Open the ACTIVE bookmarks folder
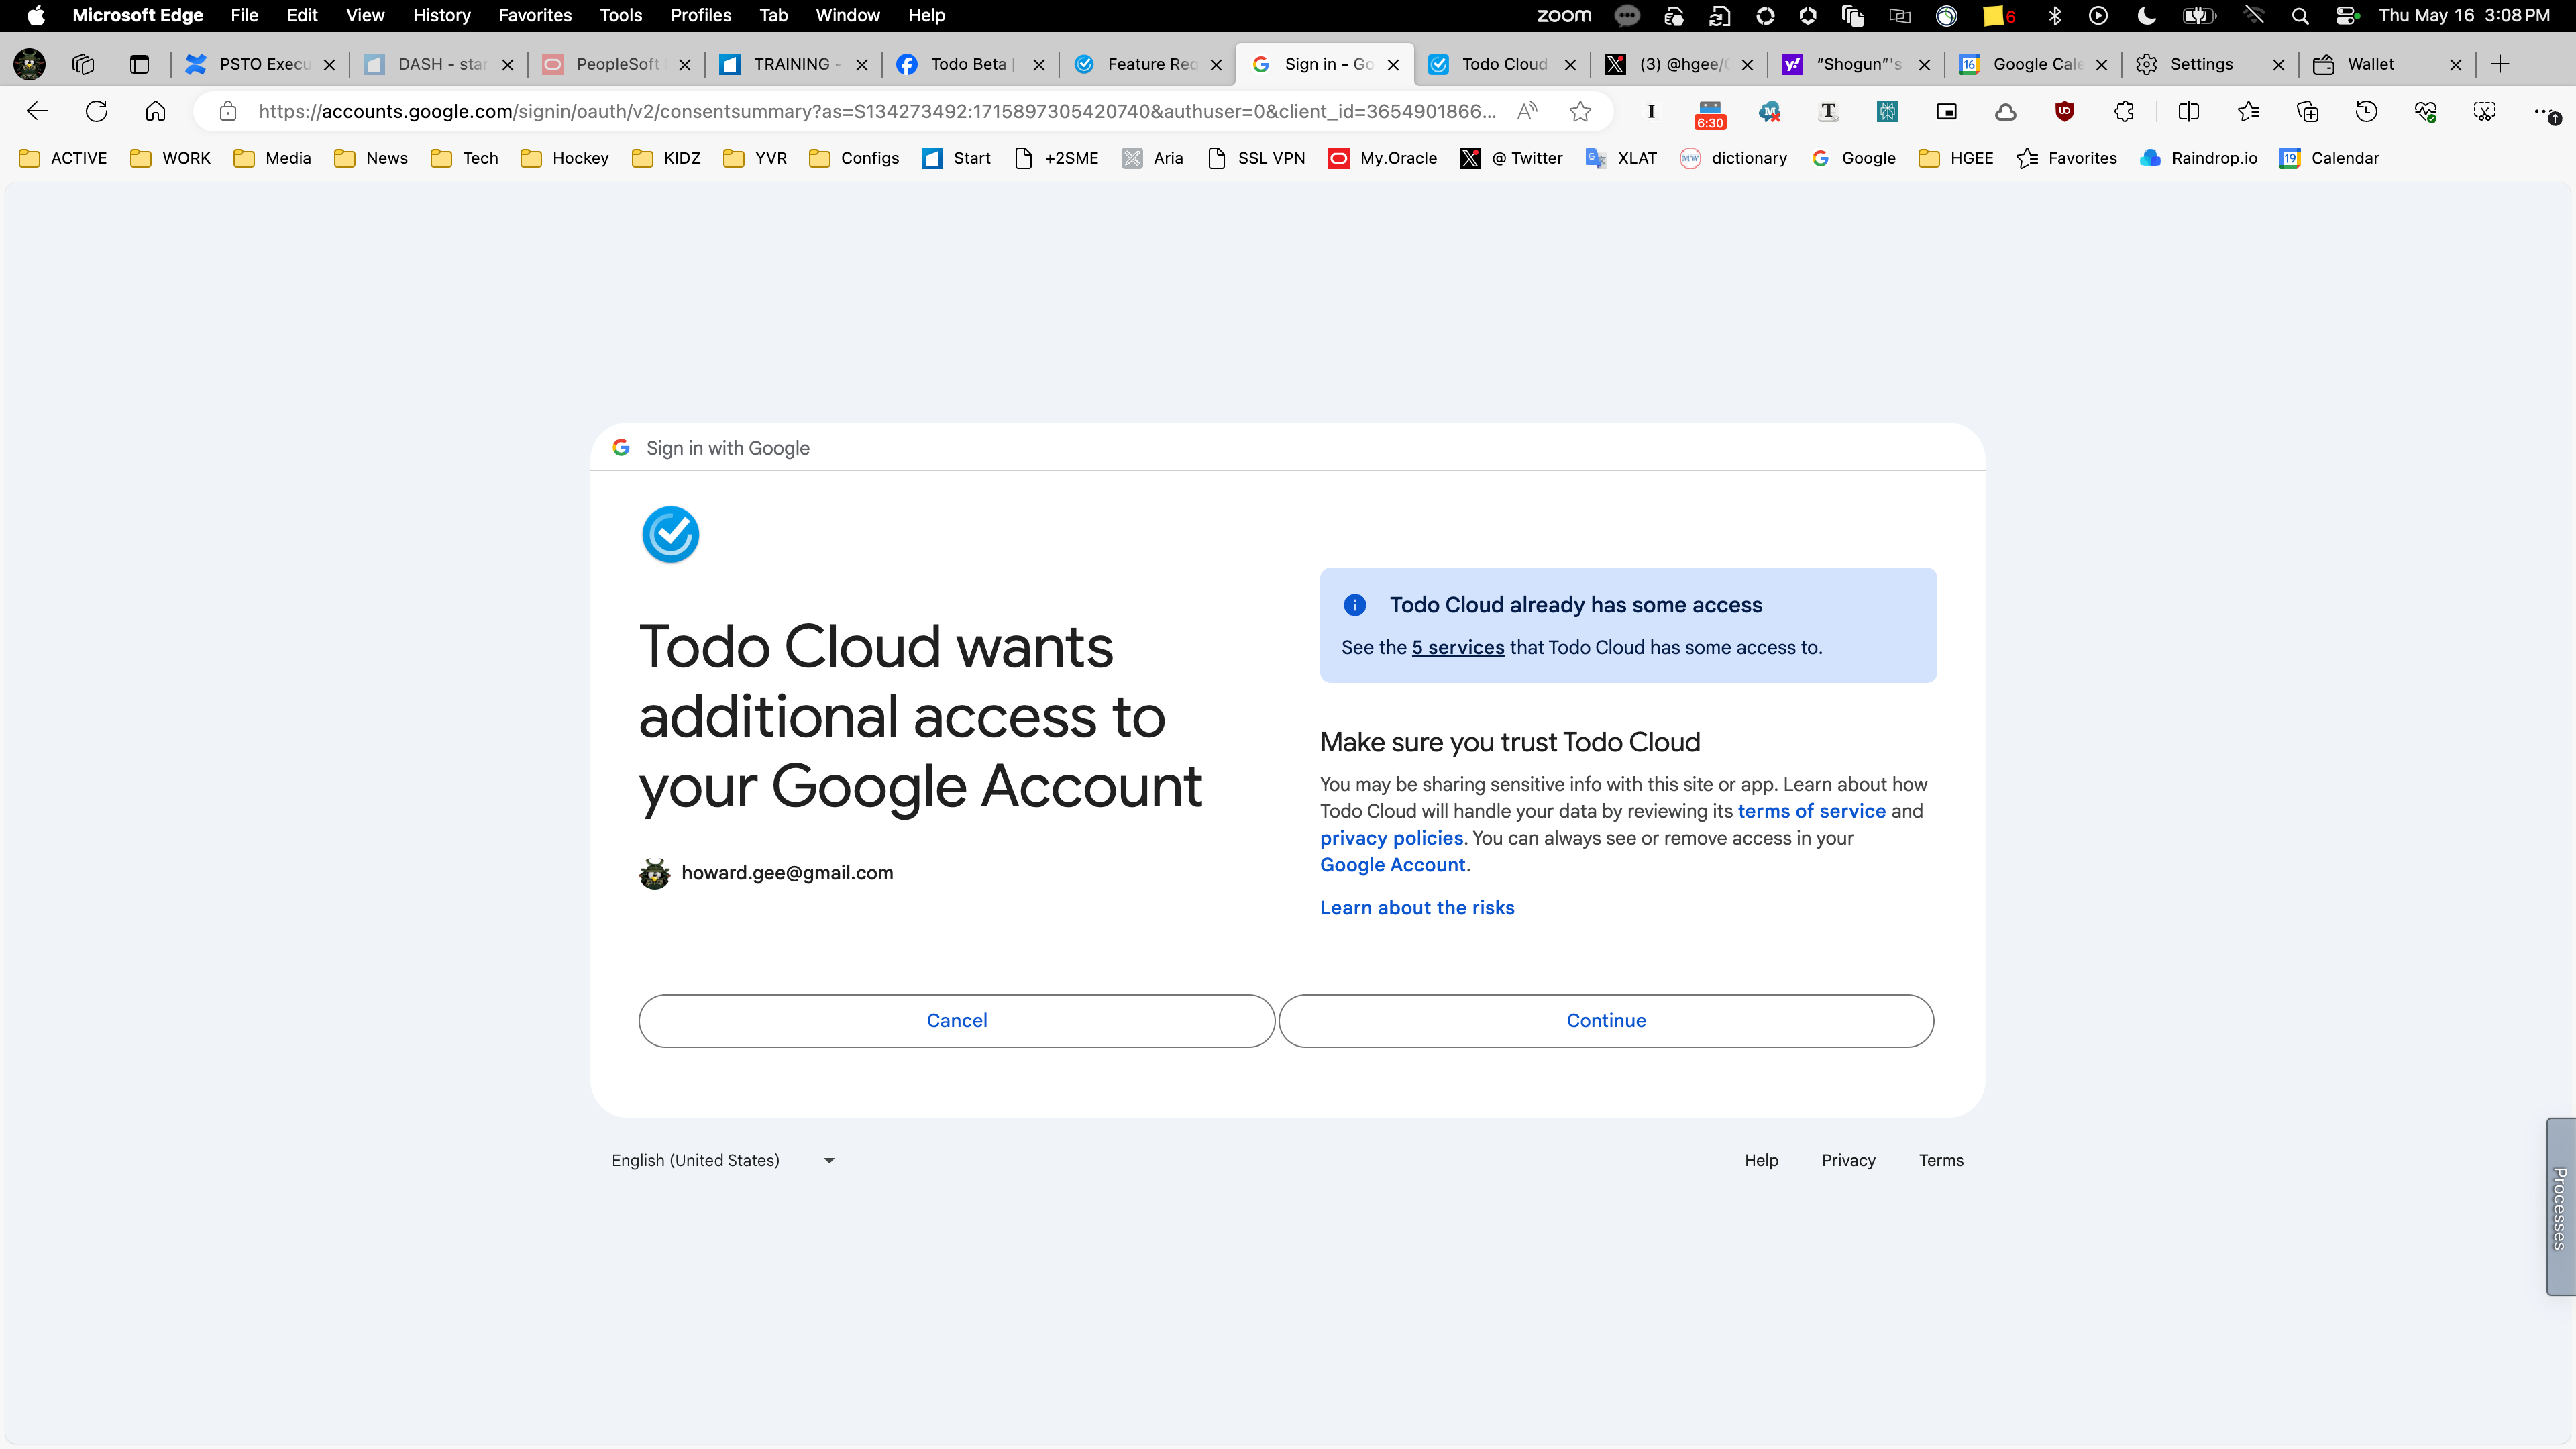The image size is (2576, 1449). click(x=63, y=158)
